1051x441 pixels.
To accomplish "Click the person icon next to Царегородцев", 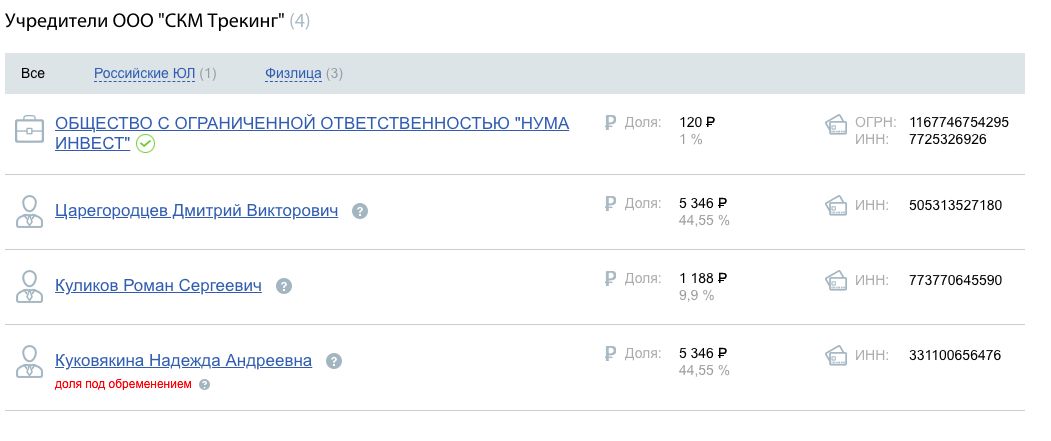I will [x=30, y=212].
